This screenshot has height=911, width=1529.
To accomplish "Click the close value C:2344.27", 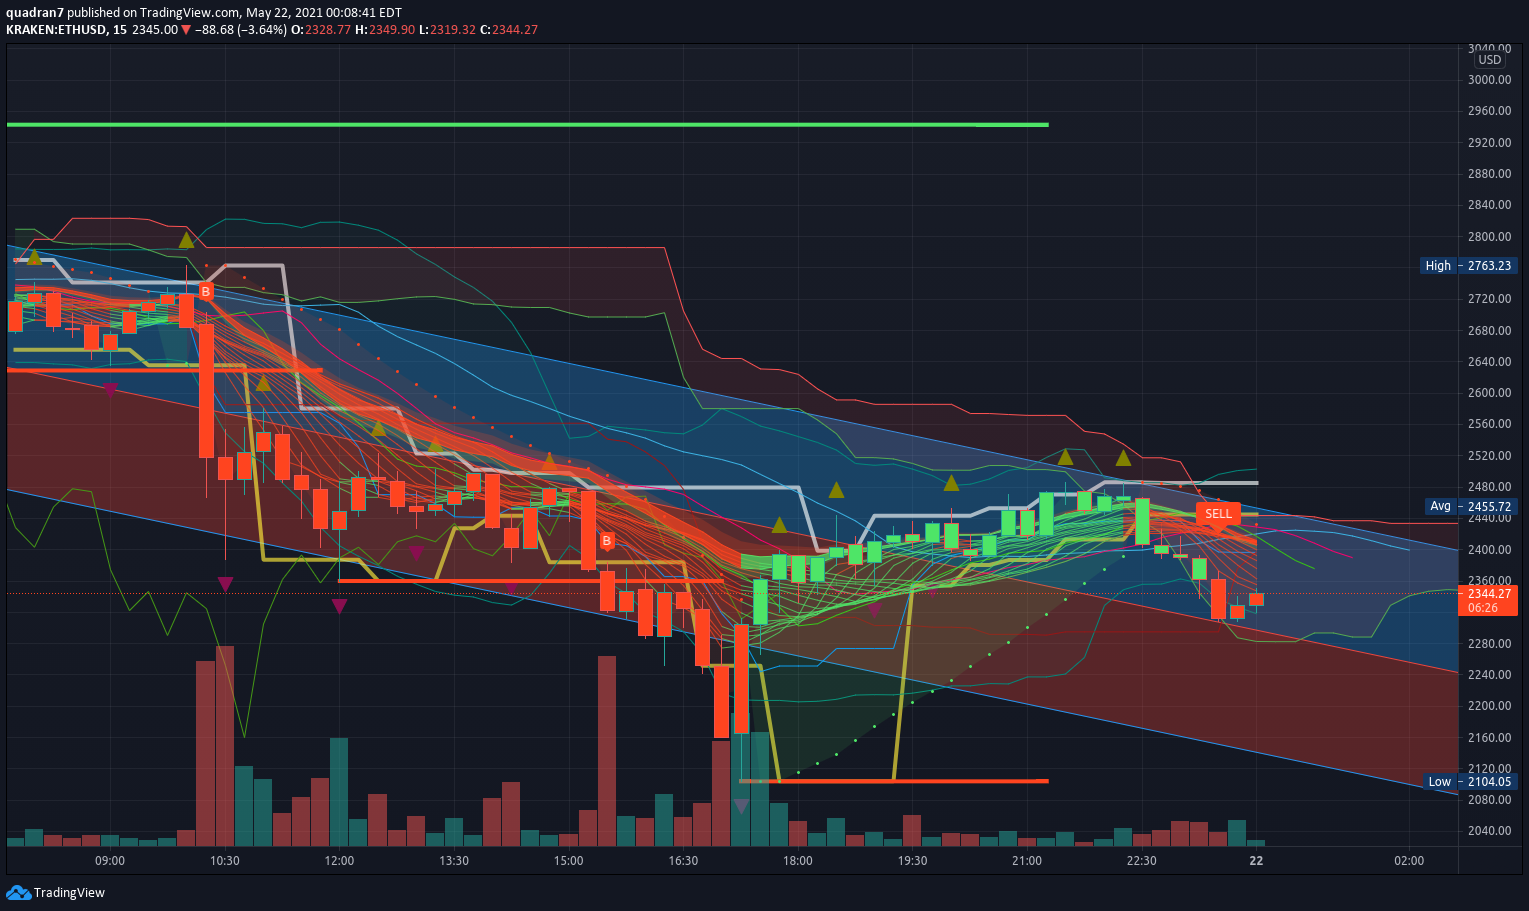I will pos(509,29).
